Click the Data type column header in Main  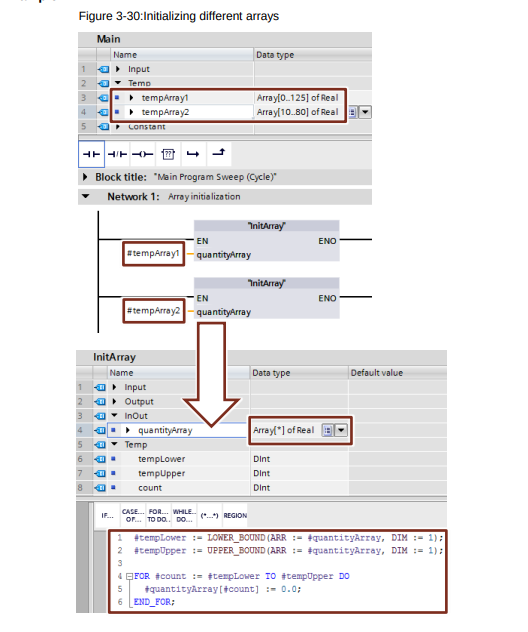pyautogui.click(x=312, y=55)
